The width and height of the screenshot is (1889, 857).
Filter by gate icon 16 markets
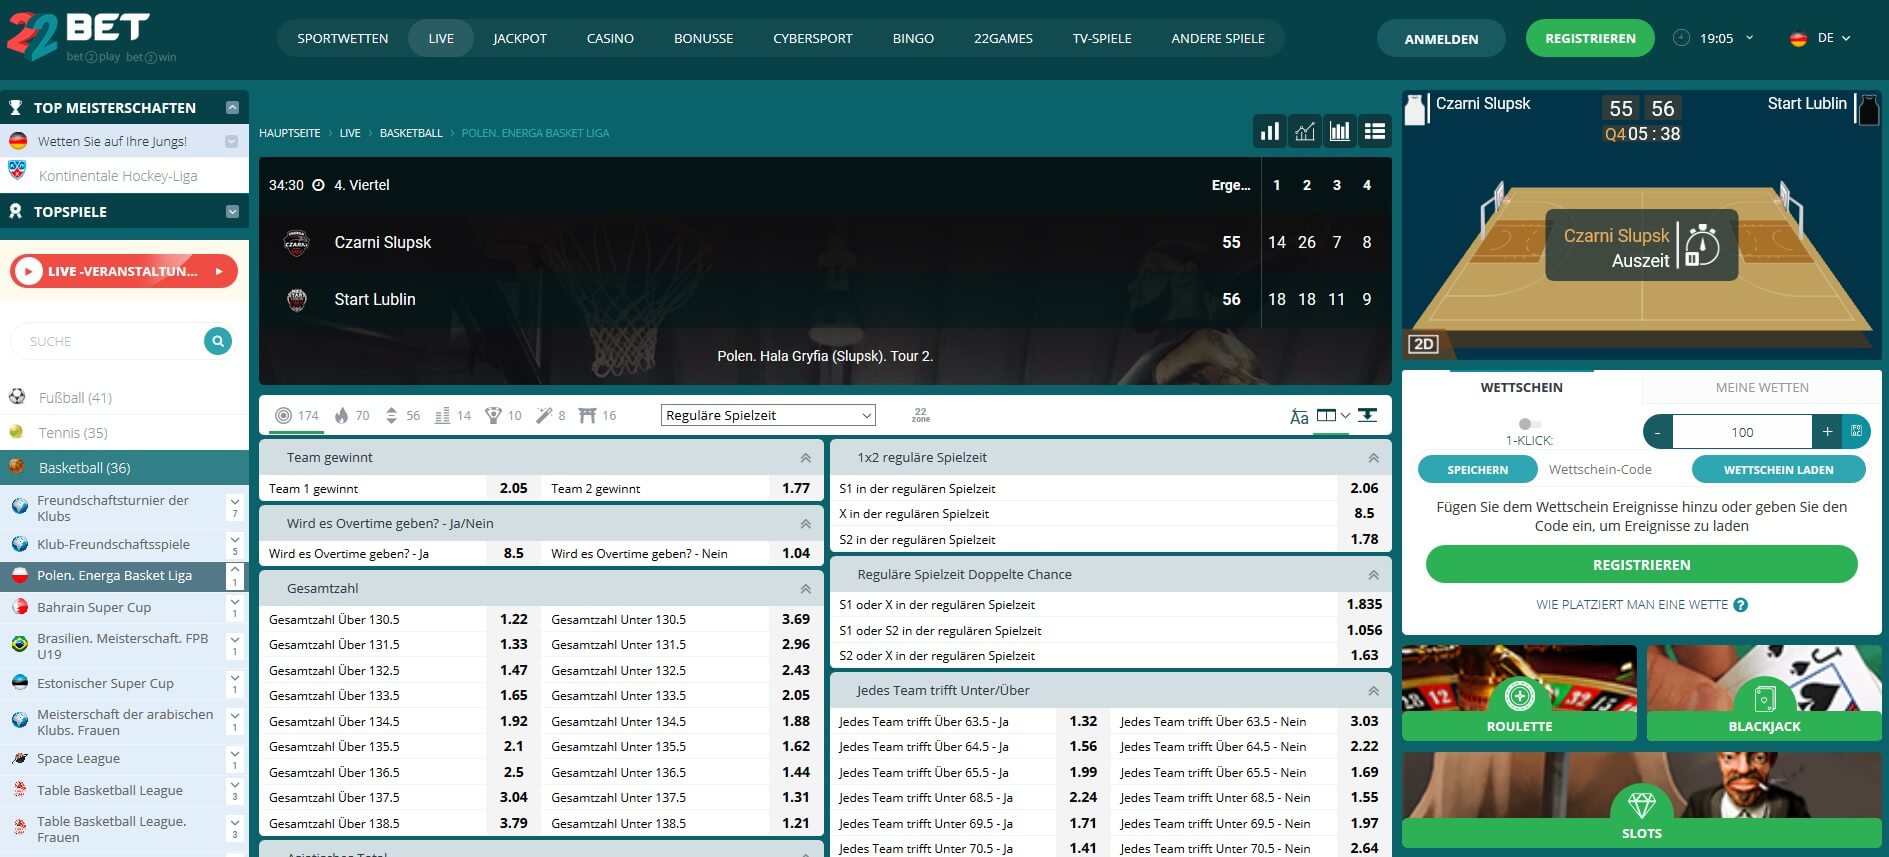coord(597,415)
